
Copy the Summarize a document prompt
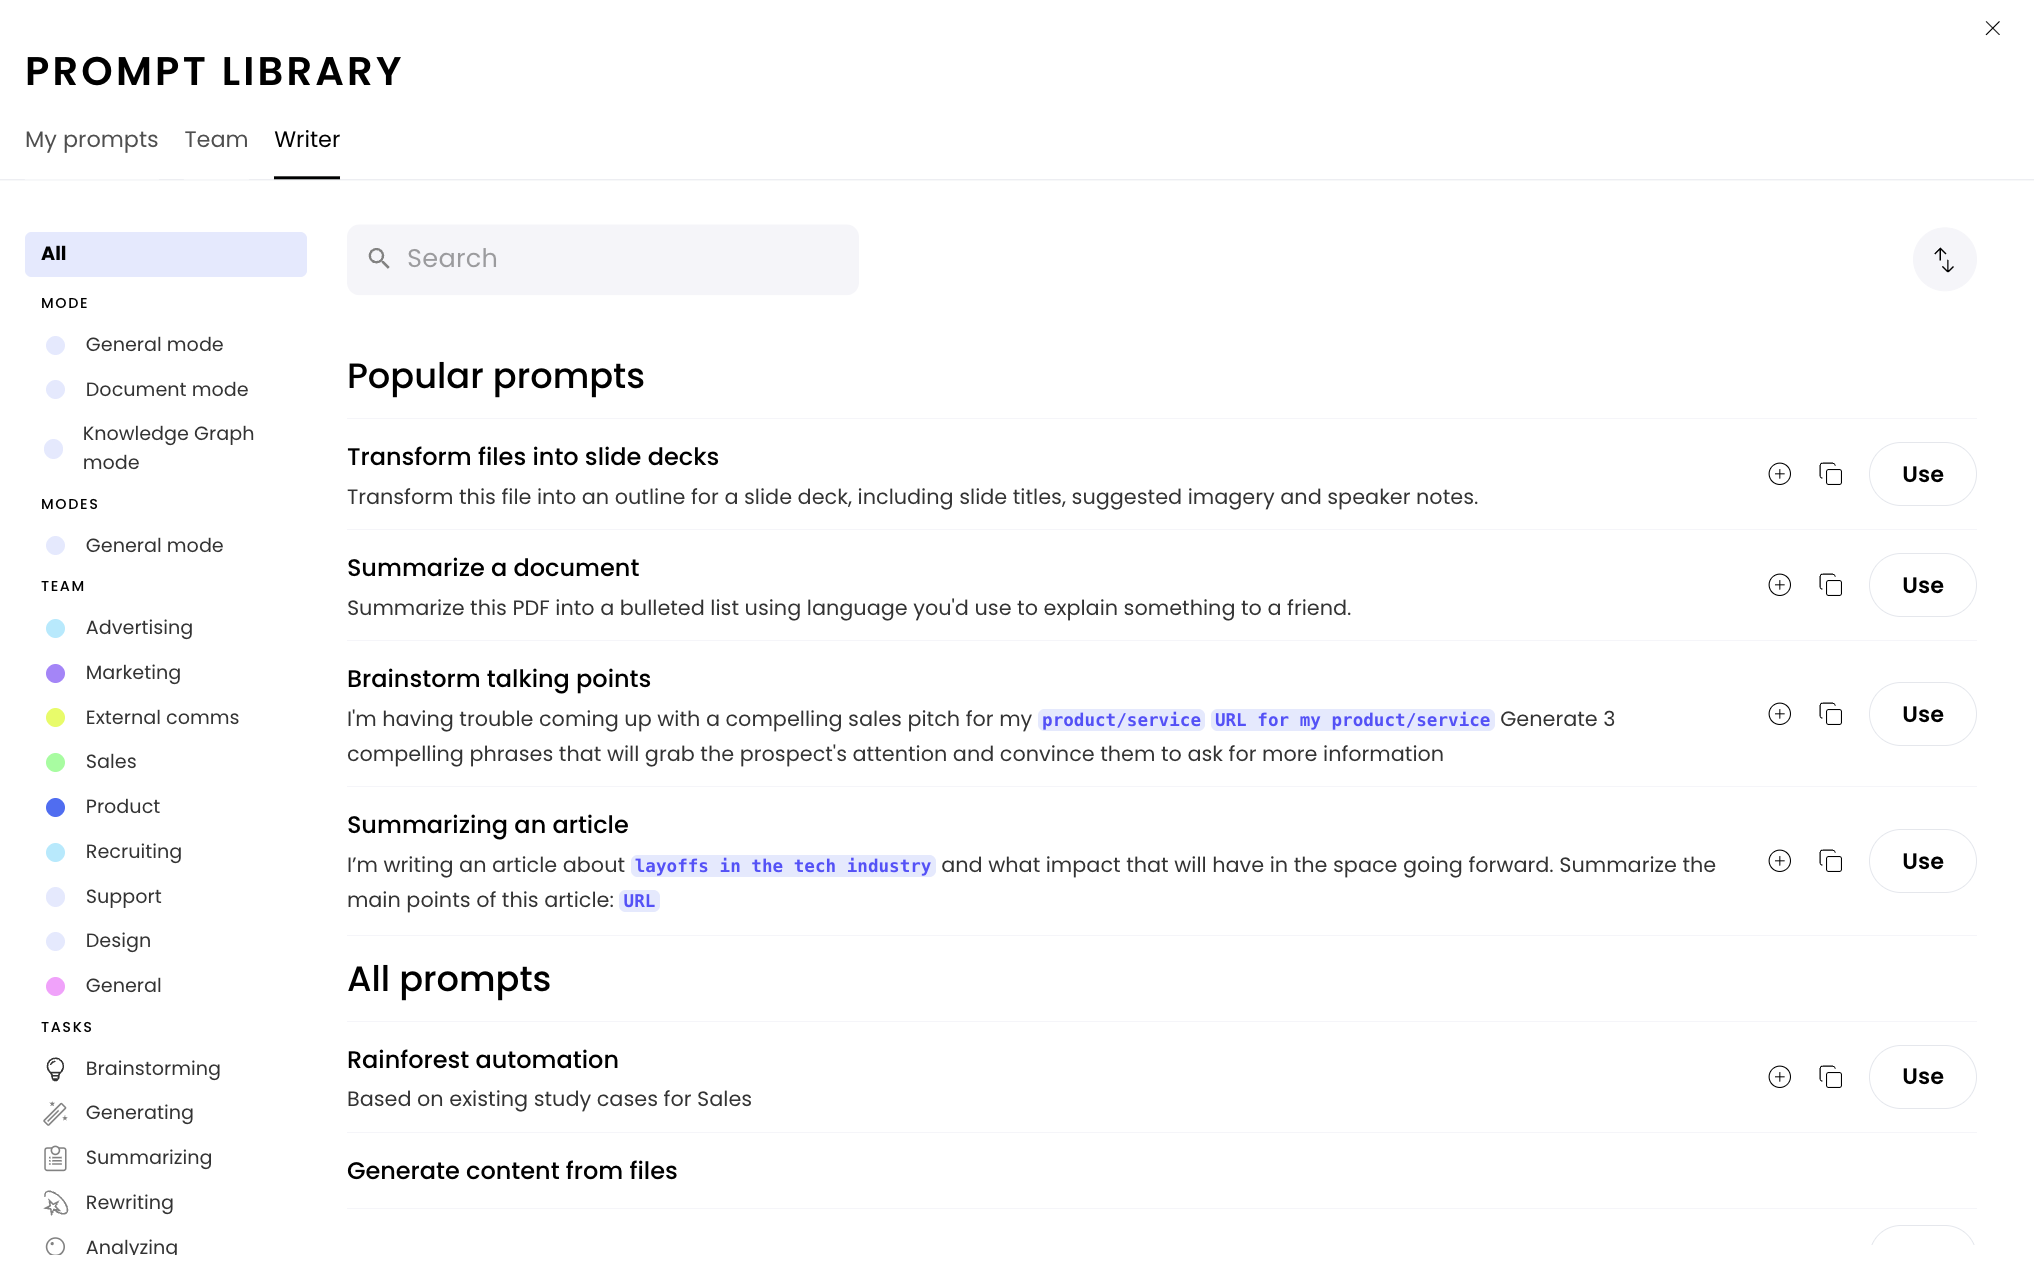pyautogui.click(x=1830, y=585)
